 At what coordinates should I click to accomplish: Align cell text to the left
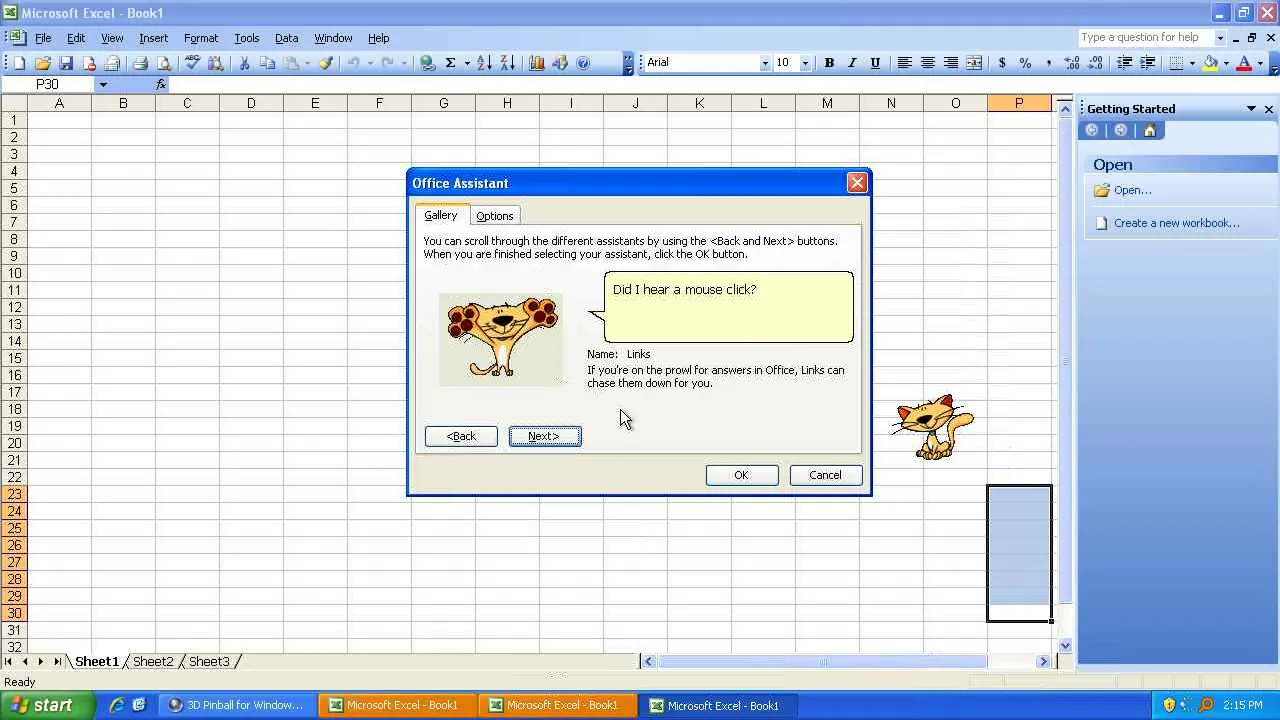tap(904, 63)
